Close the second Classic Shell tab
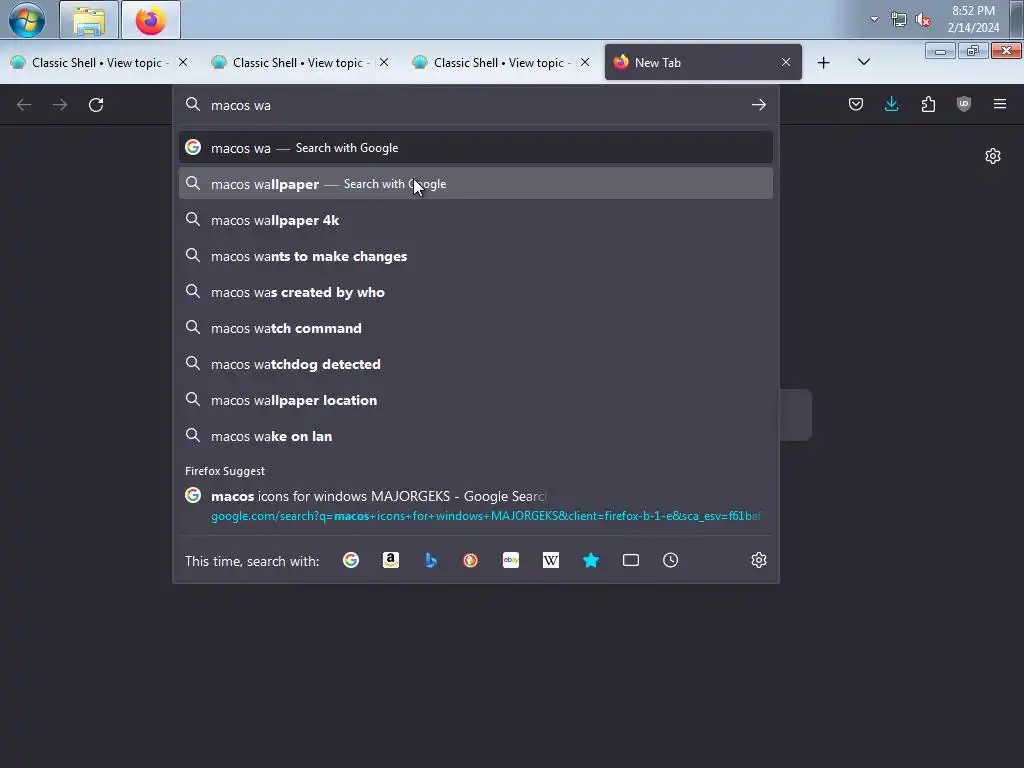 tap(384, 62)
